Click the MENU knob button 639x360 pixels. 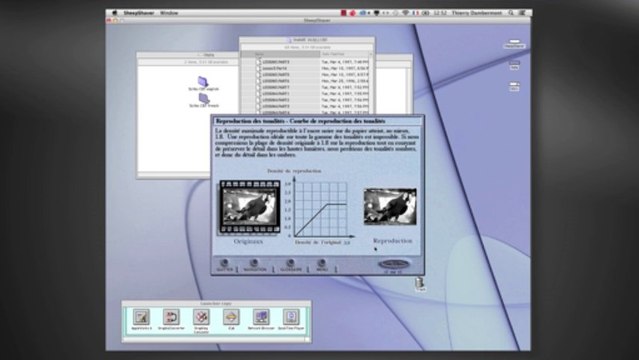(322, 263)
